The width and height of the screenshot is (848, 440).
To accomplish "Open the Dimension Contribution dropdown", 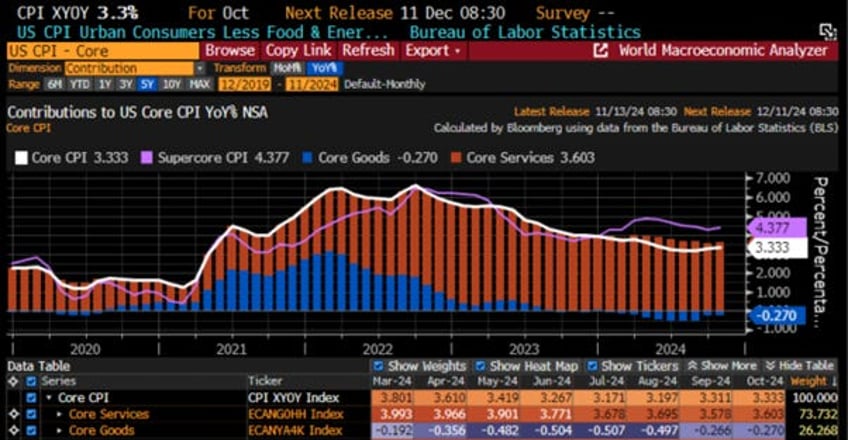I will 200,68.
